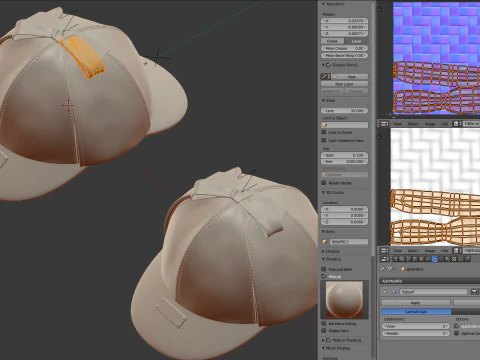Open the Material properties tab
Screen dimensions: 480x360
448,259
